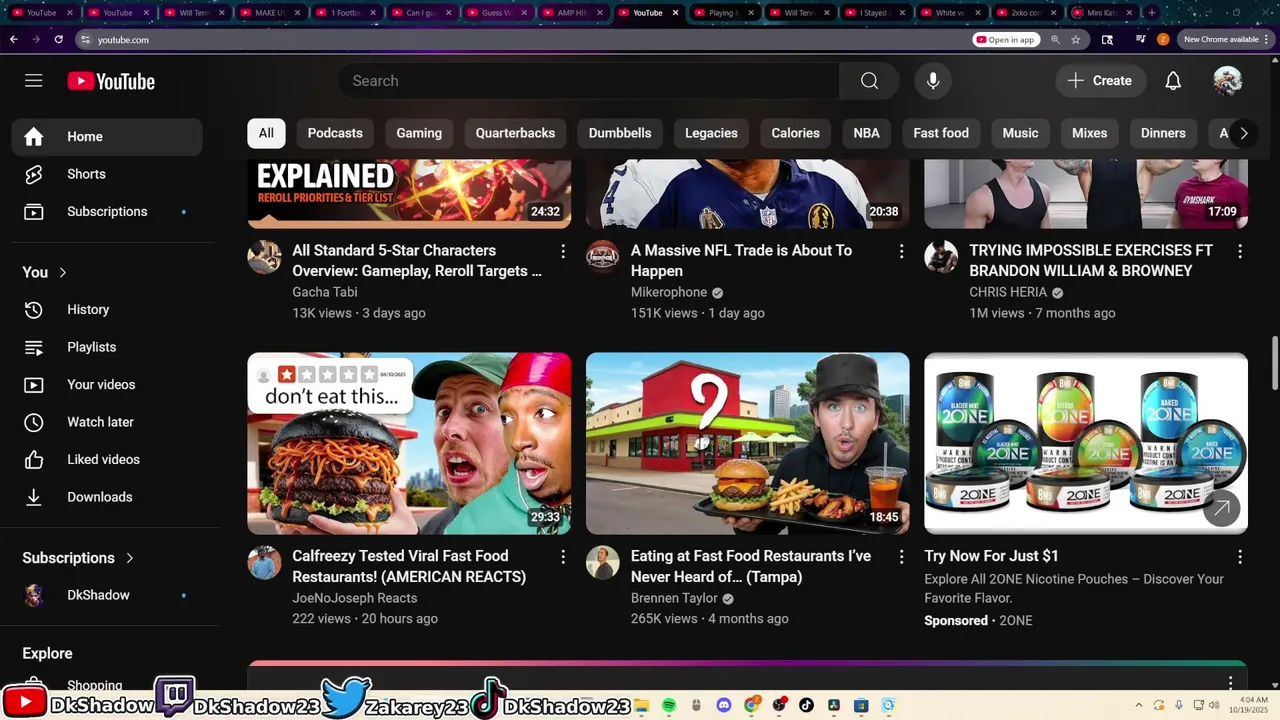
Task: Select the Dumbbells filter chip
Action: pos(620,133)
